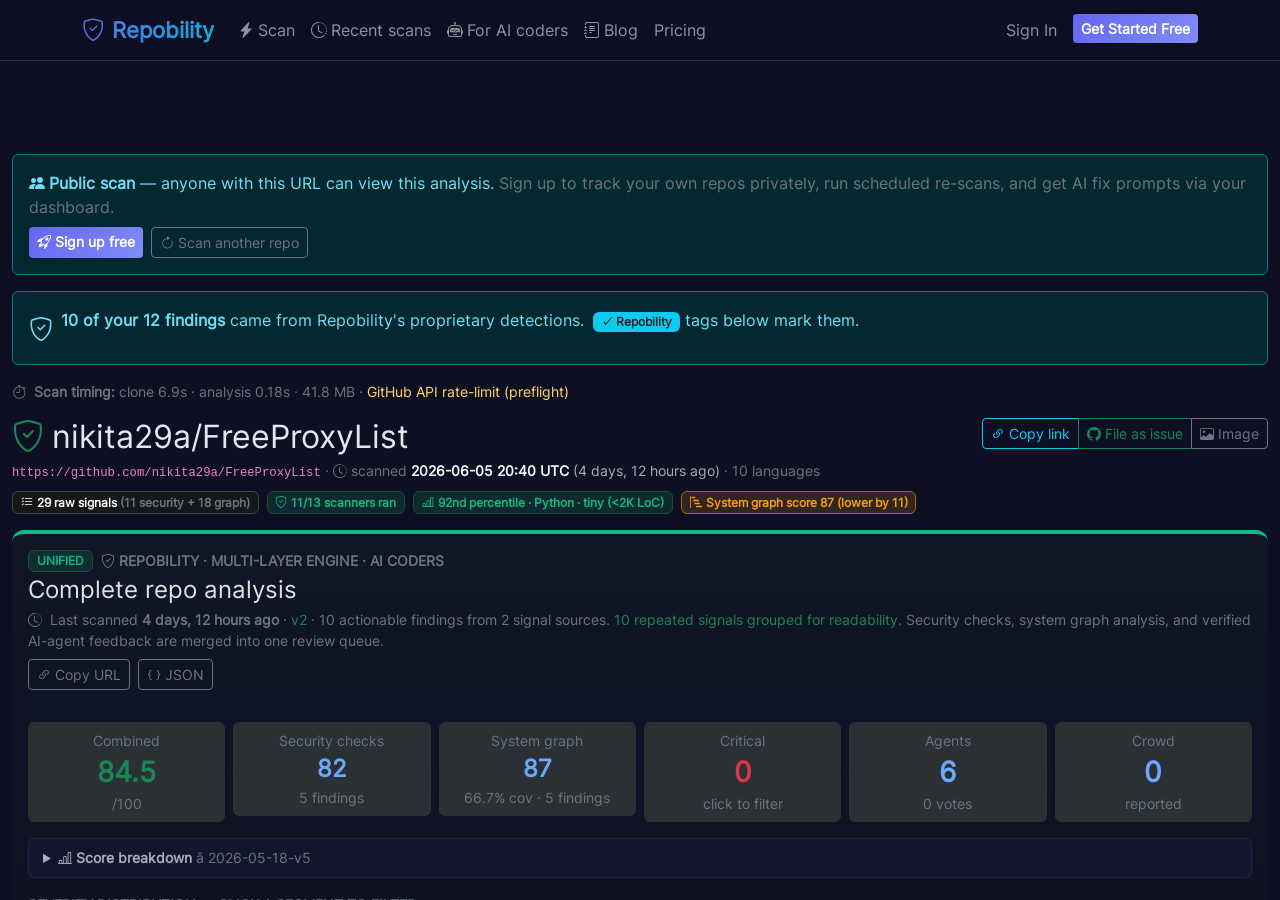Click Scan another repo button
Viewport: 1280px width, 900px height.
[x=229, y=242]
